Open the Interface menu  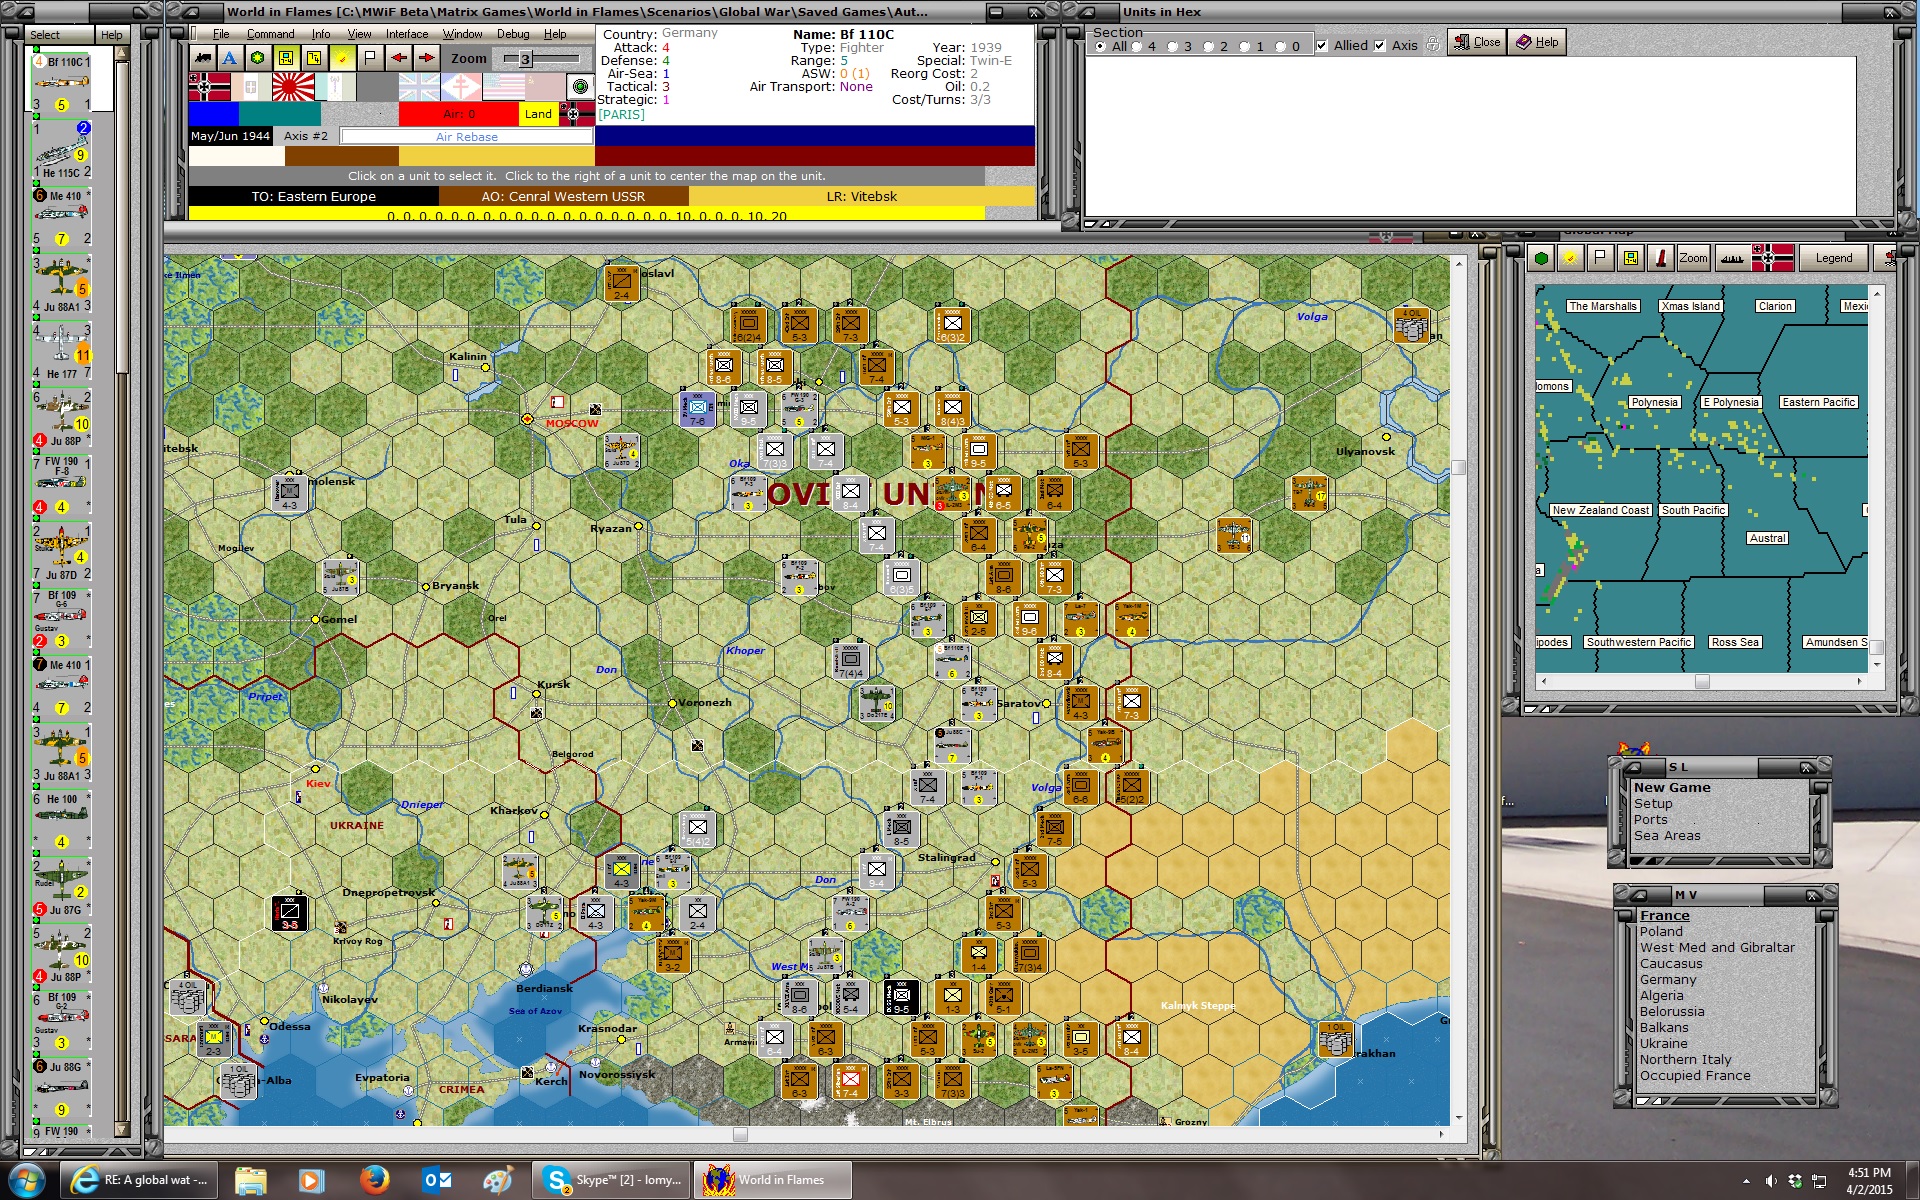tap(407, 34)
